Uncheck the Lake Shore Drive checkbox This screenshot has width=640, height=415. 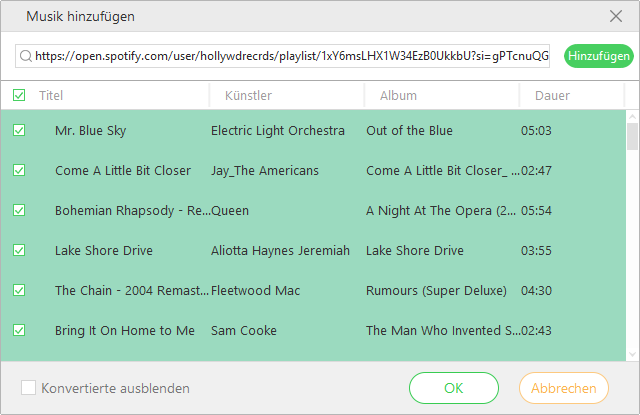[x=19, y=251]
